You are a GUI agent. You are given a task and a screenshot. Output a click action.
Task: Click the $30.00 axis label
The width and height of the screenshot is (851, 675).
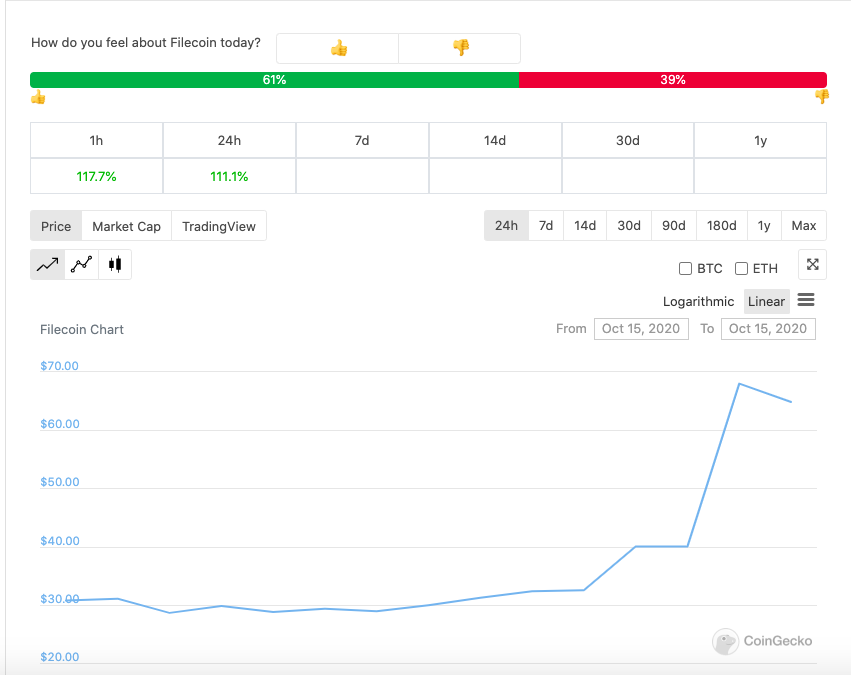60,599
